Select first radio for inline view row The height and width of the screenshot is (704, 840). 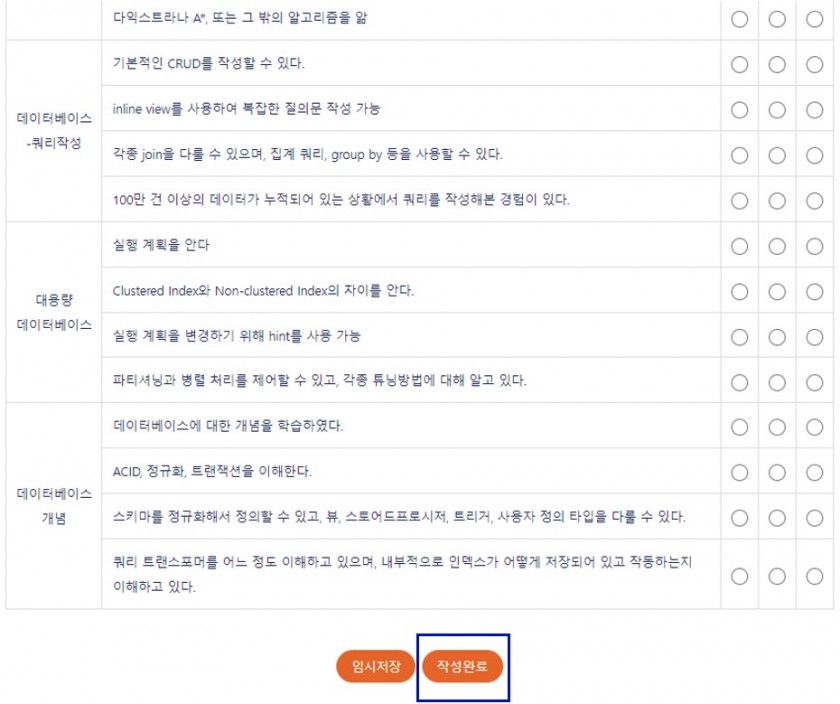739,110
